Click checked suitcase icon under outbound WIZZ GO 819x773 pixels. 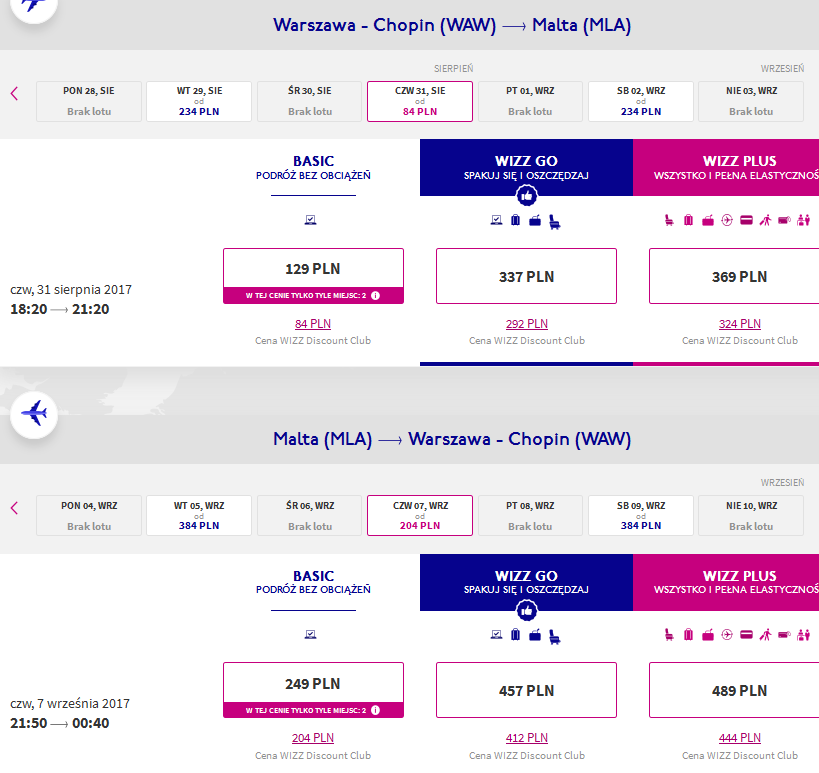point(516,220)
